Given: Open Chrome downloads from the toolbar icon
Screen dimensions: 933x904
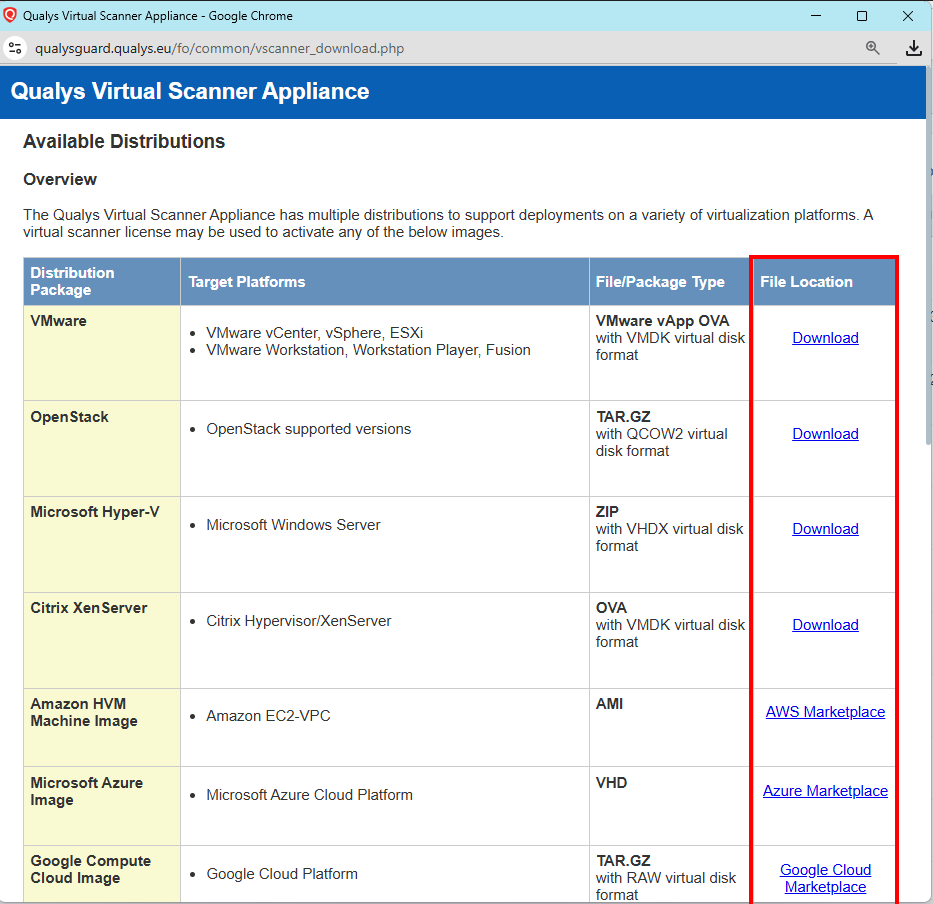Looking at the screenshot, I should 913,47.
